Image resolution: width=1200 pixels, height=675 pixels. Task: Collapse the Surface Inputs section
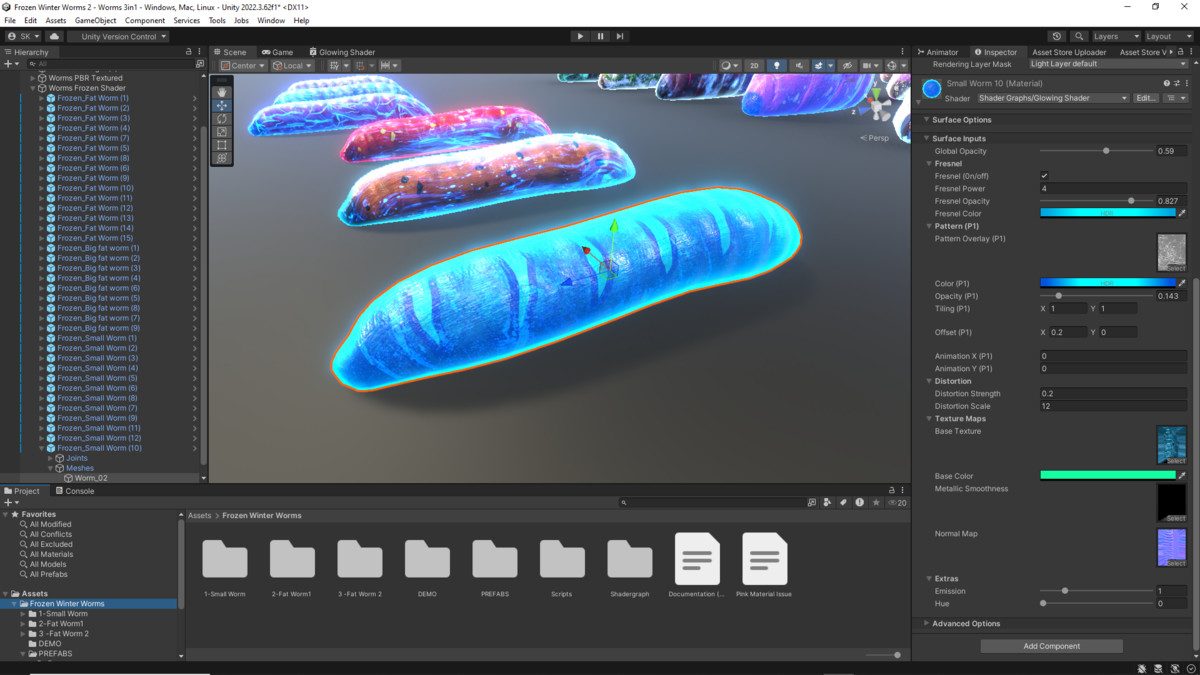click(927, 138)
